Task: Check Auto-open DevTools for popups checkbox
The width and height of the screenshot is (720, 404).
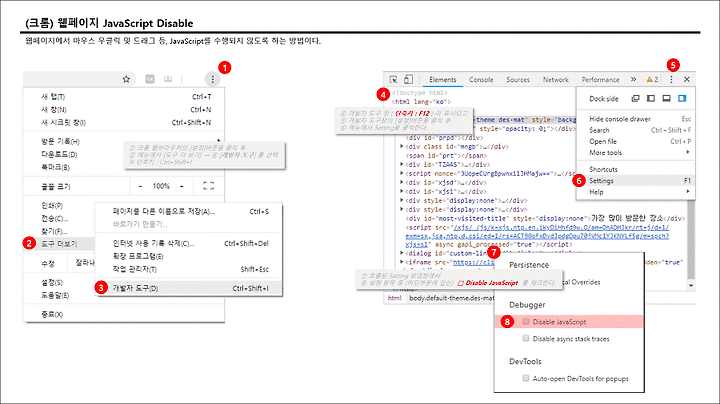Action: tap(526, 378)
